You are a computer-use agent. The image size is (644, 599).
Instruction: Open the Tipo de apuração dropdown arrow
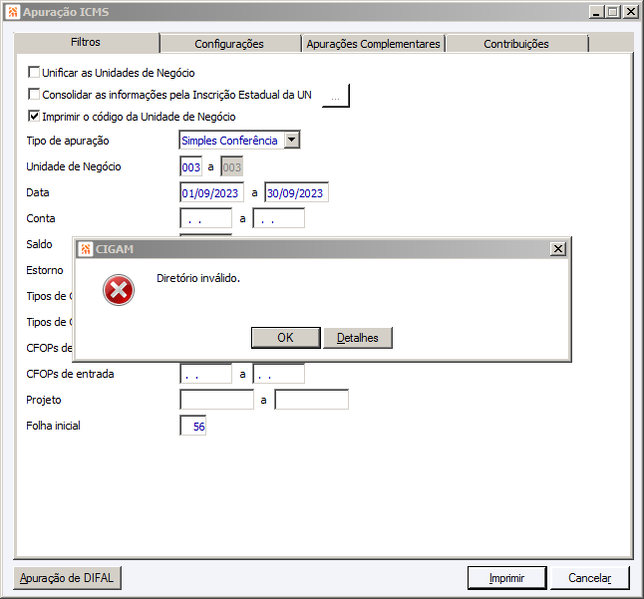[292, 140]
